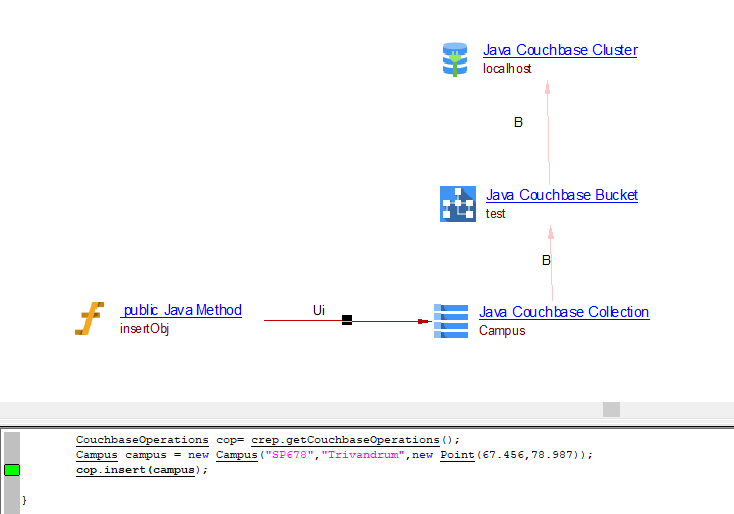Click the B label below the Cluster
Screen dimensions: 734x514
tap(518, 122)
